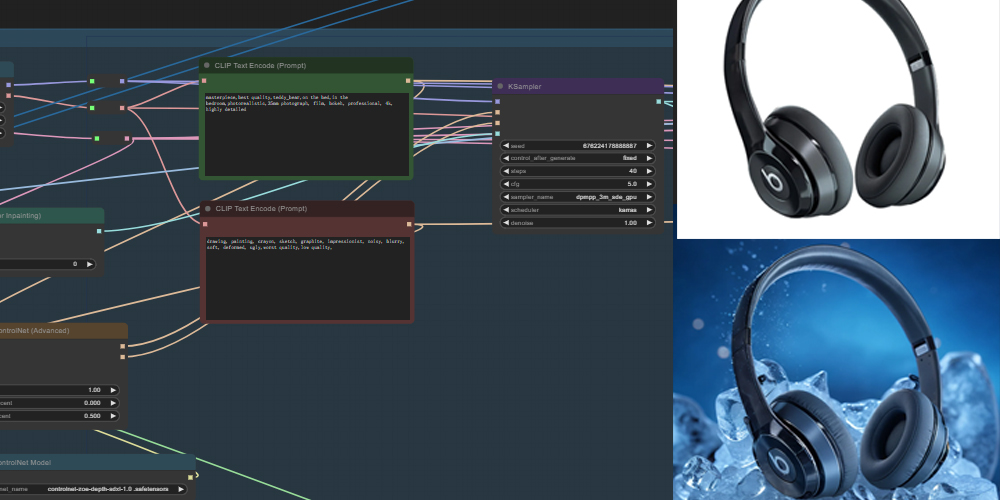Switch to next scheduler option
1000x500 pixels.
[x=649, y=210]
